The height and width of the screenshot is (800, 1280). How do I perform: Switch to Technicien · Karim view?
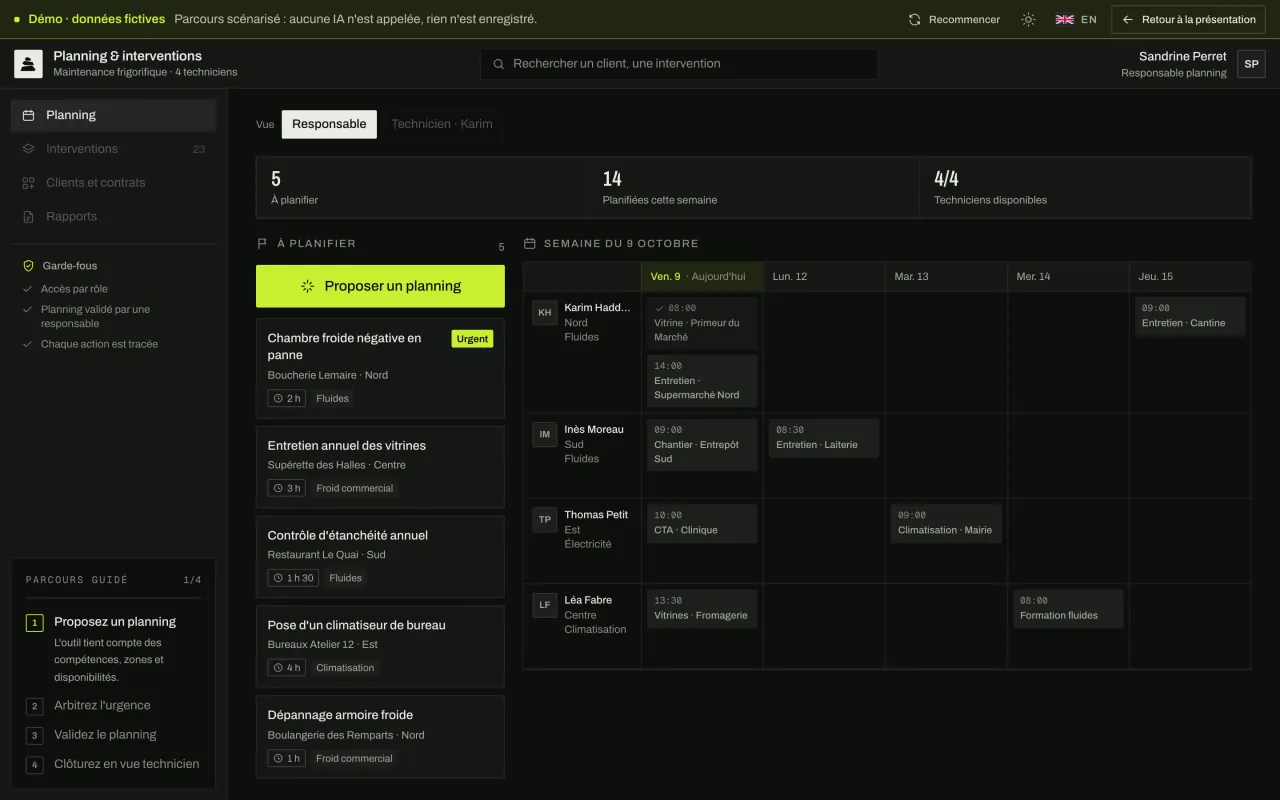pyautogui.click(x=442, y=124)
